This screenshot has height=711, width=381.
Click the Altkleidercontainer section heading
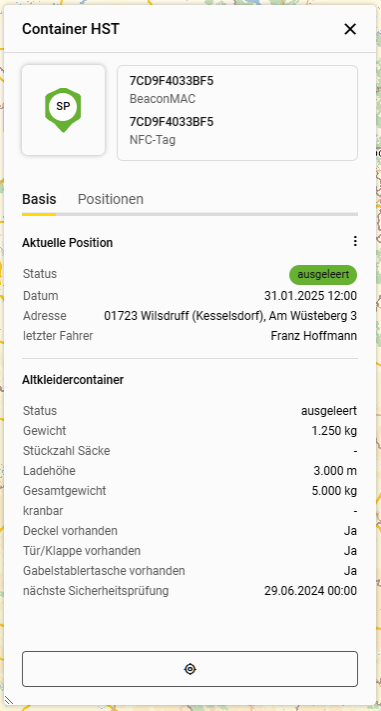click(73, 380)
